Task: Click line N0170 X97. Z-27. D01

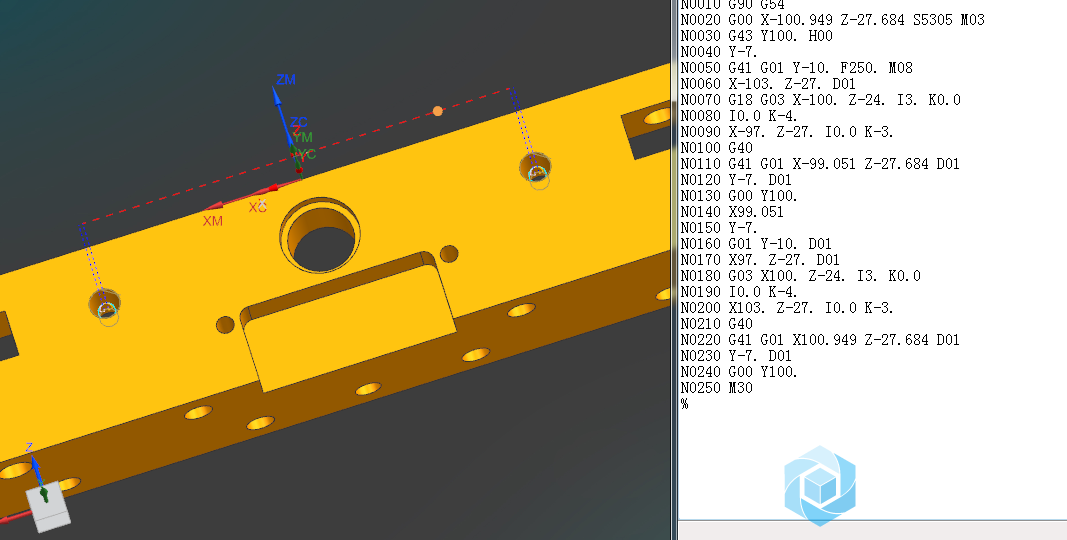Action: (760, 260)
